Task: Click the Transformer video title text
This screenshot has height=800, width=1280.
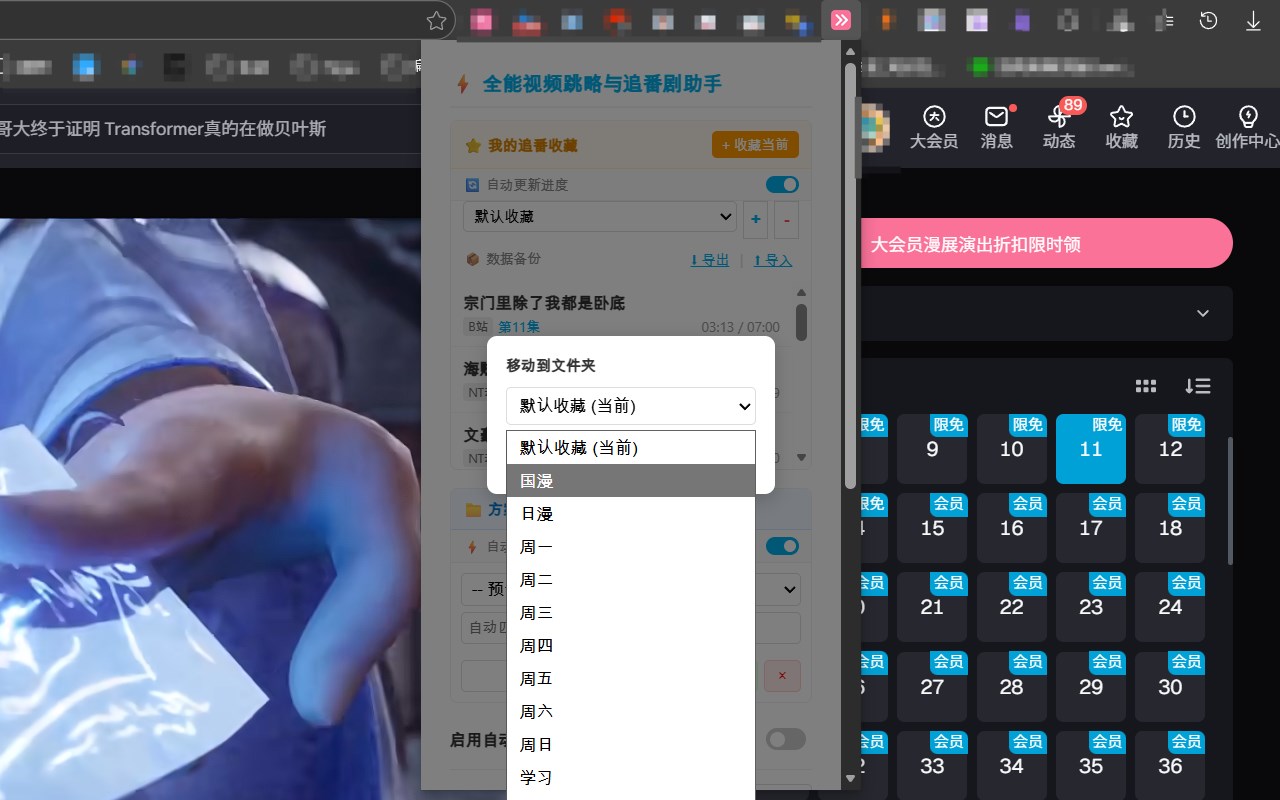Action: [163, 128]
